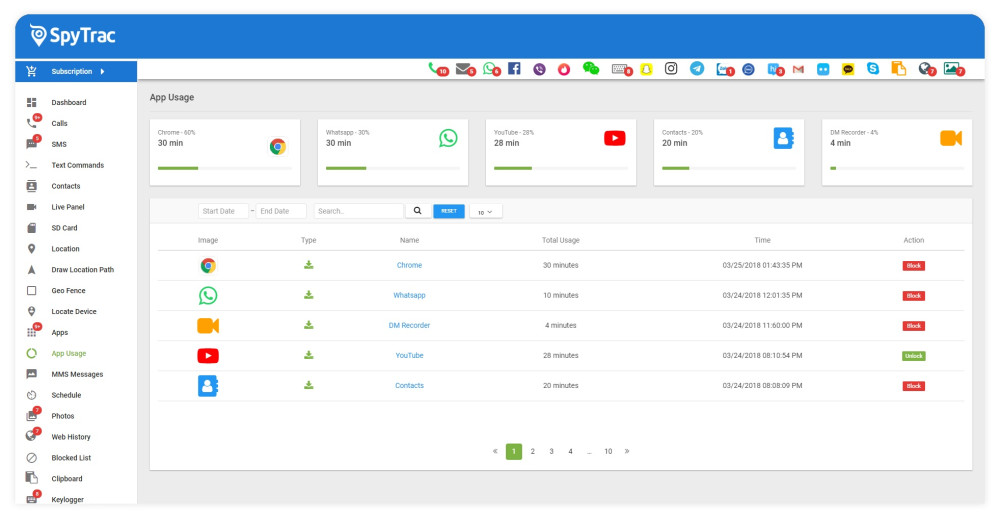Viewport: 1000px width, 518px height.
Task: Block Chrome using its red Block button
Action: [913, 266]
